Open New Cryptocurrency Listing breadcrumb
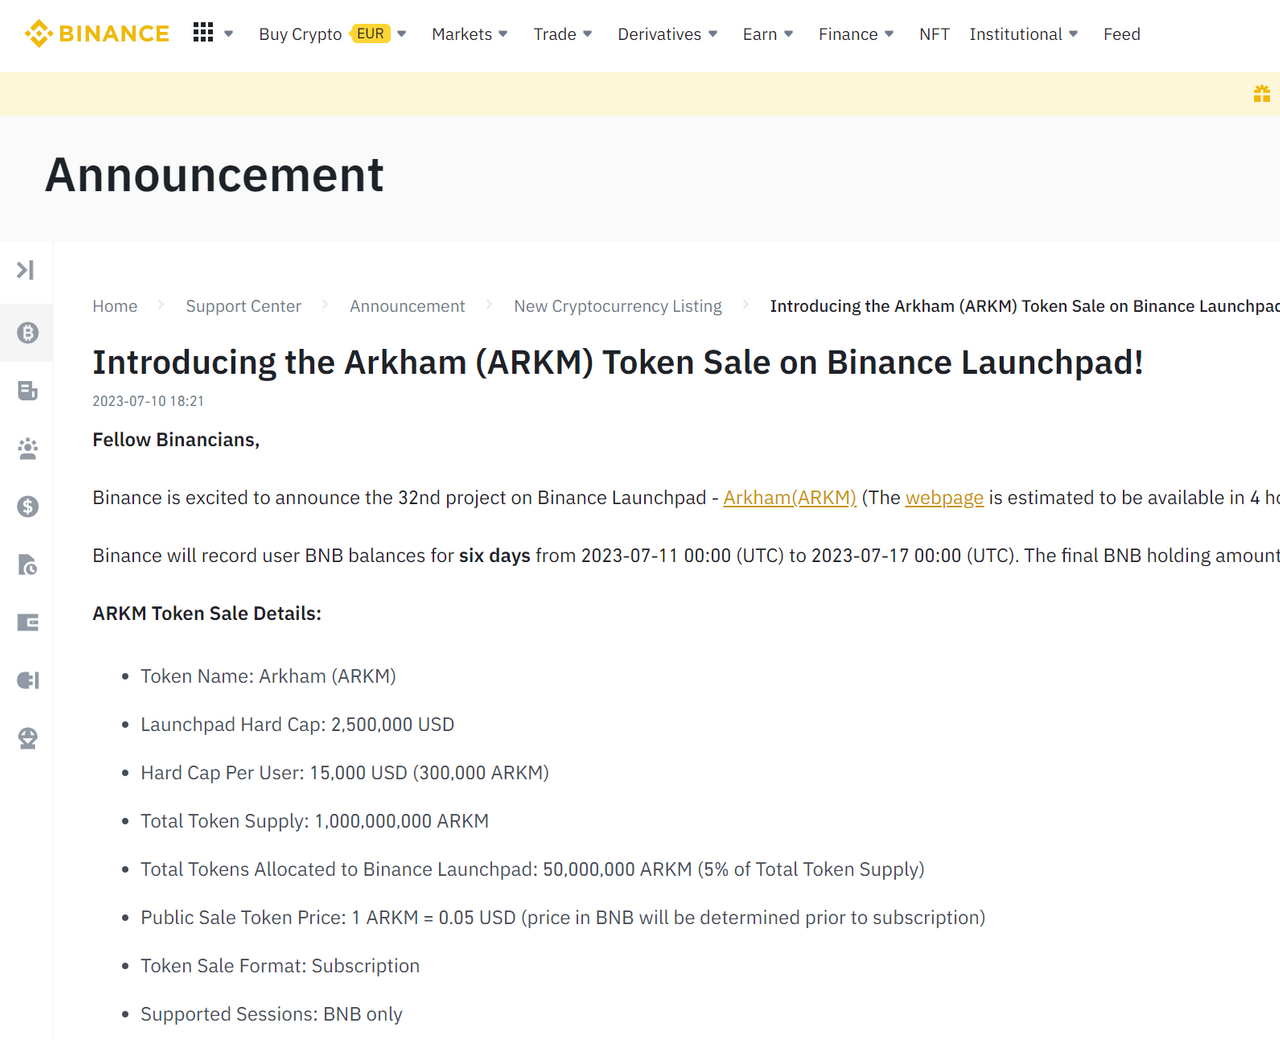Screen dimensions: 1280x1040 pyautogui.click(x=618, y=306)
